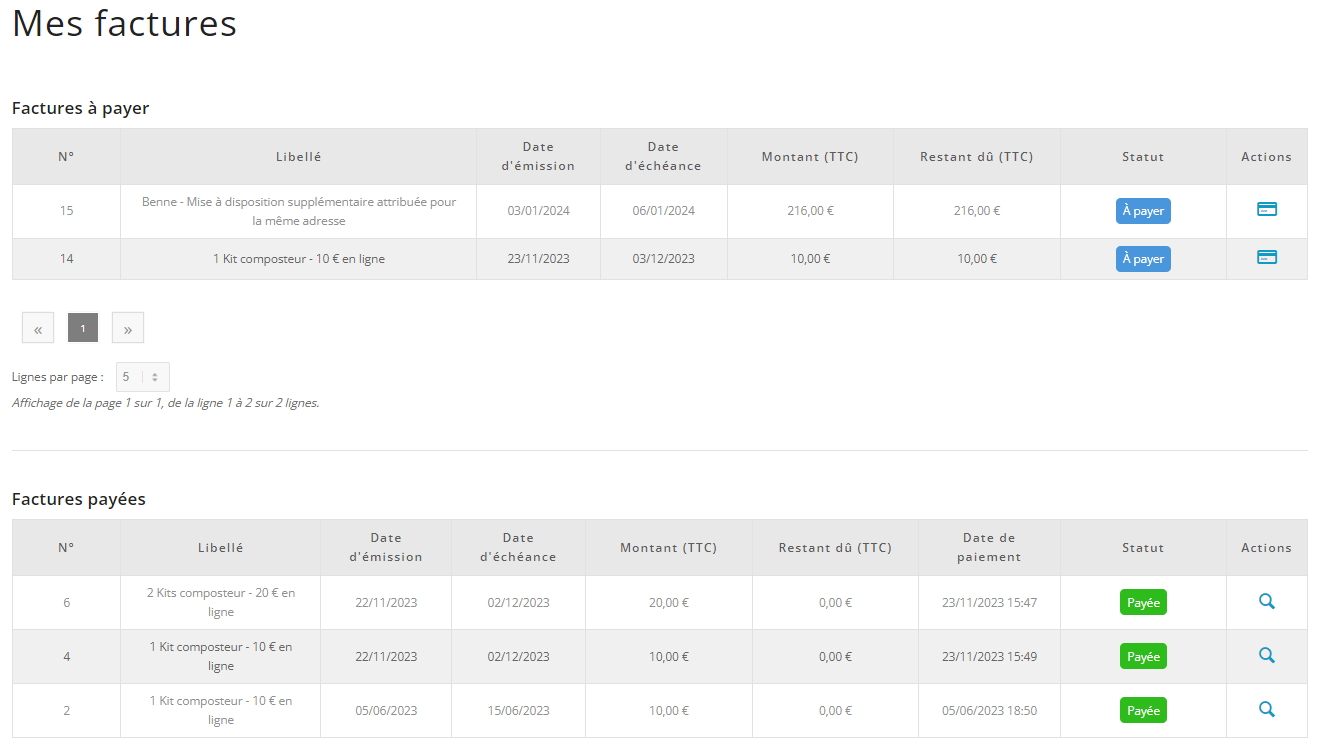This screenshot has width=1320, height=747.
Task: Click the Payée badge for invoice 2
Action: [x=1142, y=711]
